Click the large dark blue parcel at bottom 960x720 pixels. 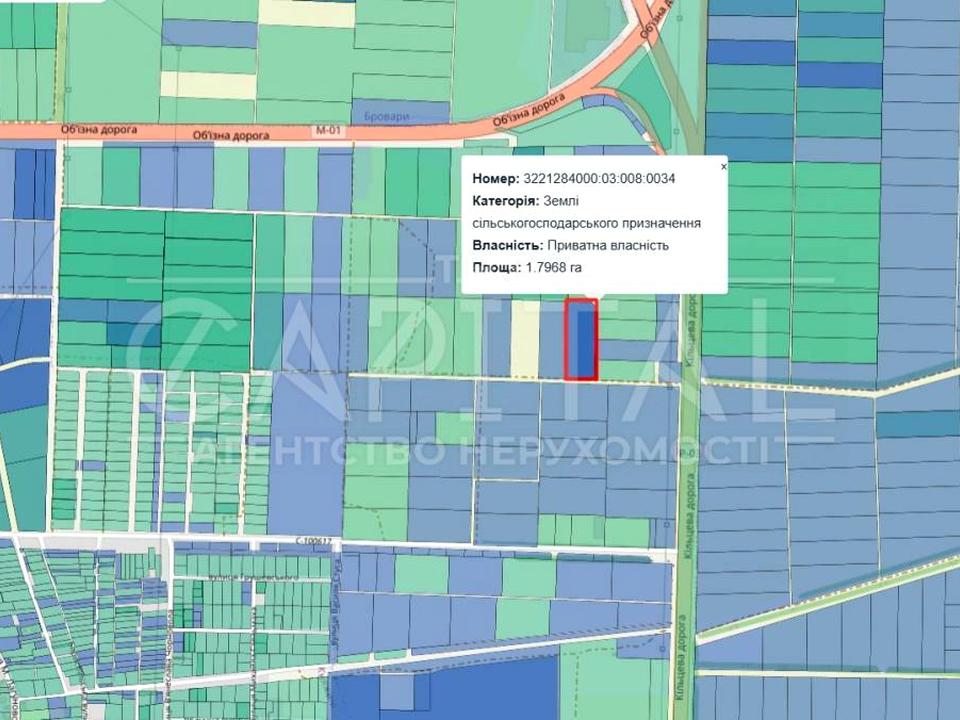point(480,692)
